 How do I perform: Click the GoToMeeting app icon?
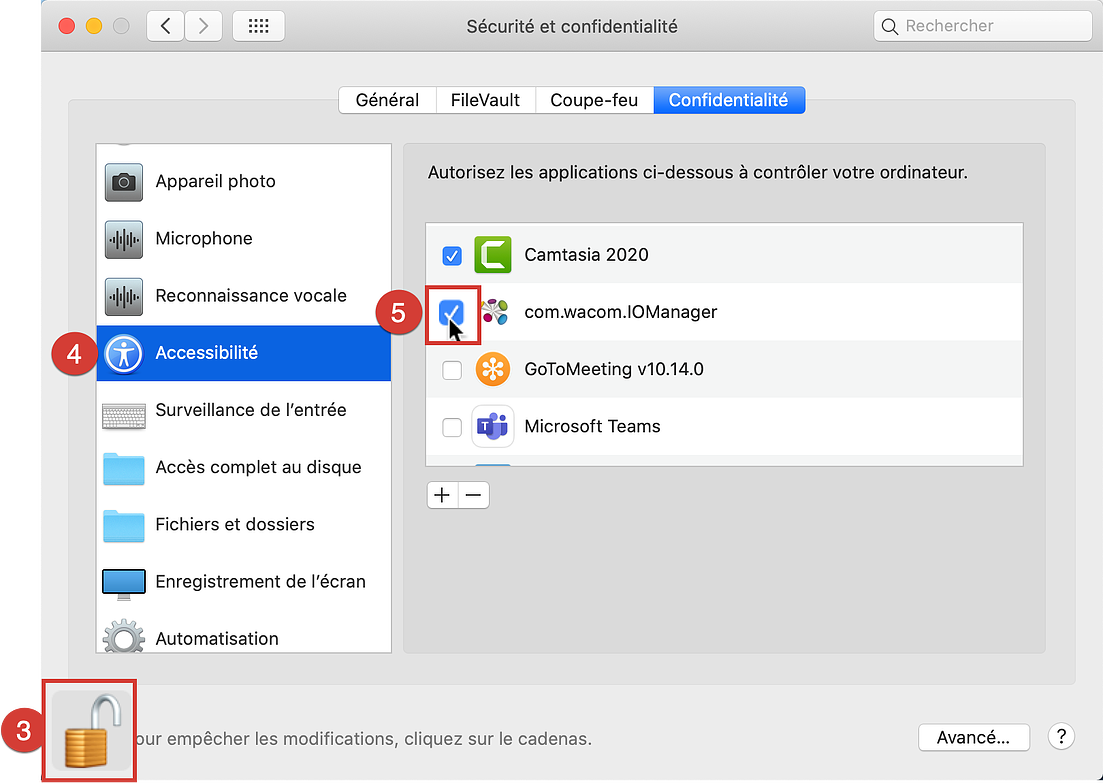[492, 369]
